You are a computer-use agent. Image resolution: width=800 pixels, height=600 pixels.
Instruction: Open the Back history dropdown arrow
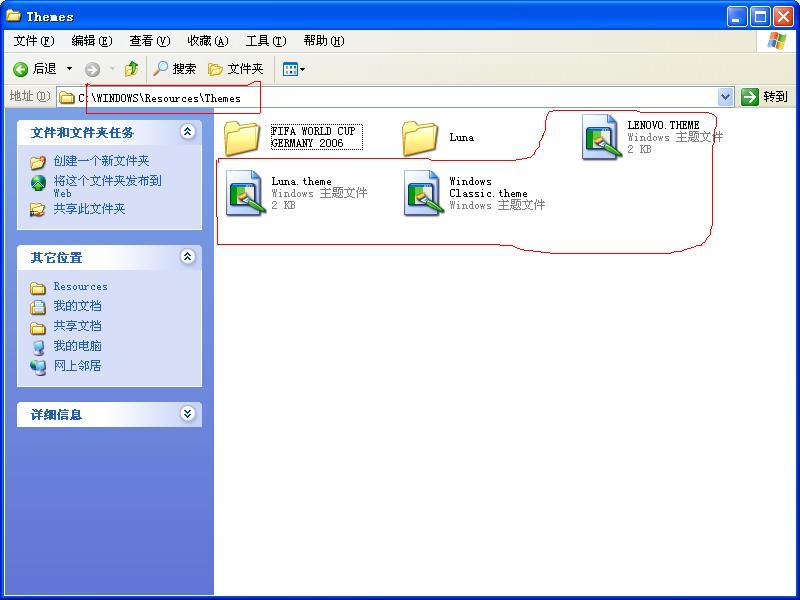tap(69, 68)
